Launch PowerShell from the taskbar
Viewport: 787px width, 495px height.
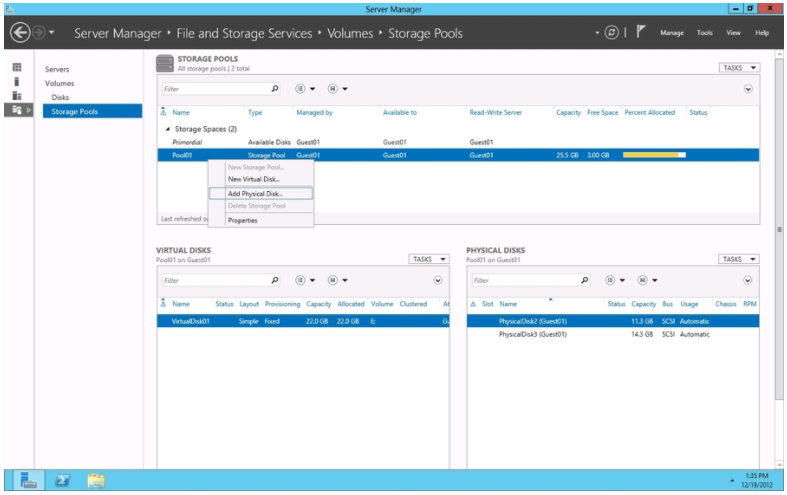point(63,481)
